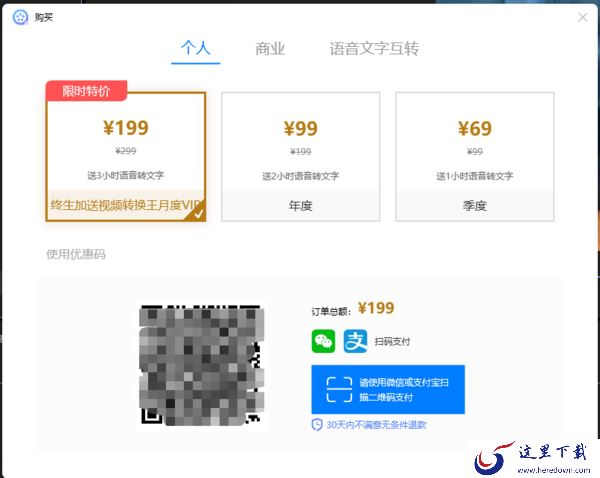The width and height of the screenshot is (600, 478).
Task: Click the shield icon near refund notice
Action: click(317, 424)
